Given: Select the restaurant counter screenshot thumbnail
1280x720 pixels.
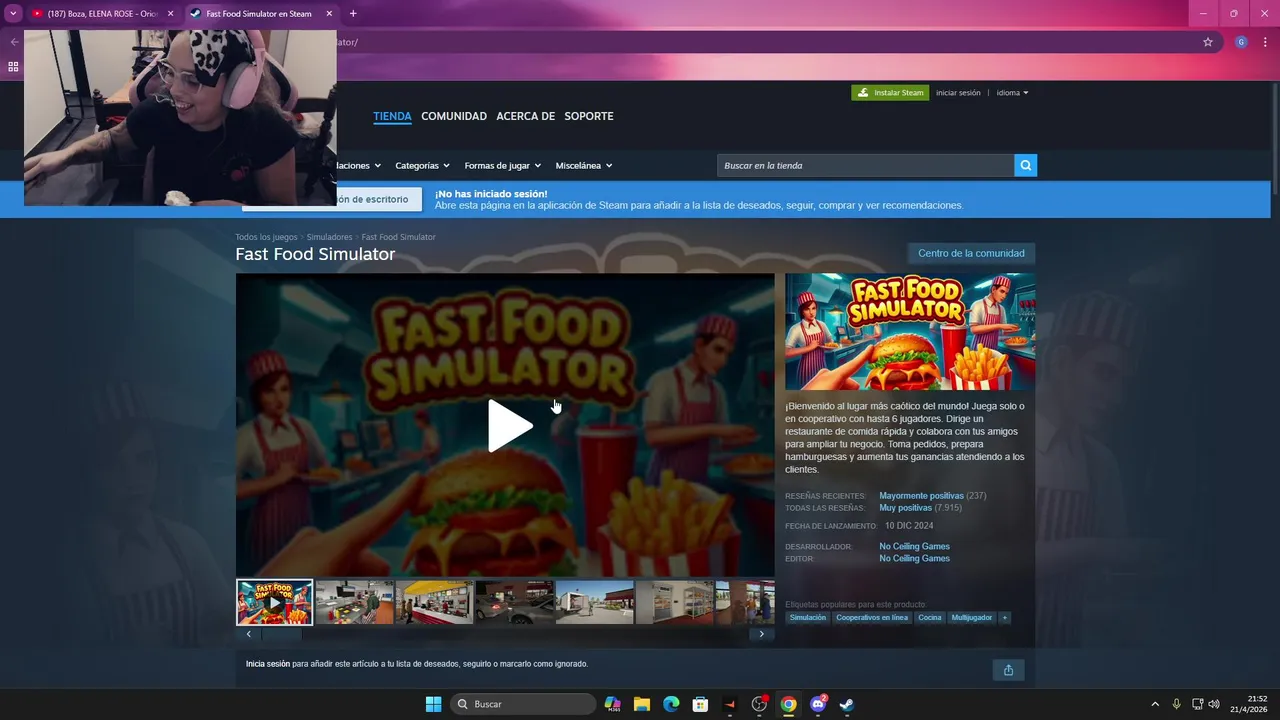Looking at the screenshot, I should point(434,602).
